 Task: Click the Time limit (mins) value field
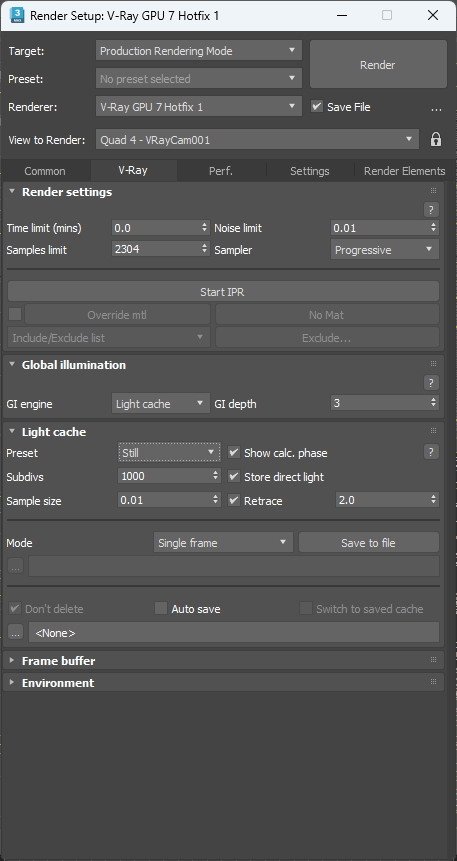tap(156, 227)
